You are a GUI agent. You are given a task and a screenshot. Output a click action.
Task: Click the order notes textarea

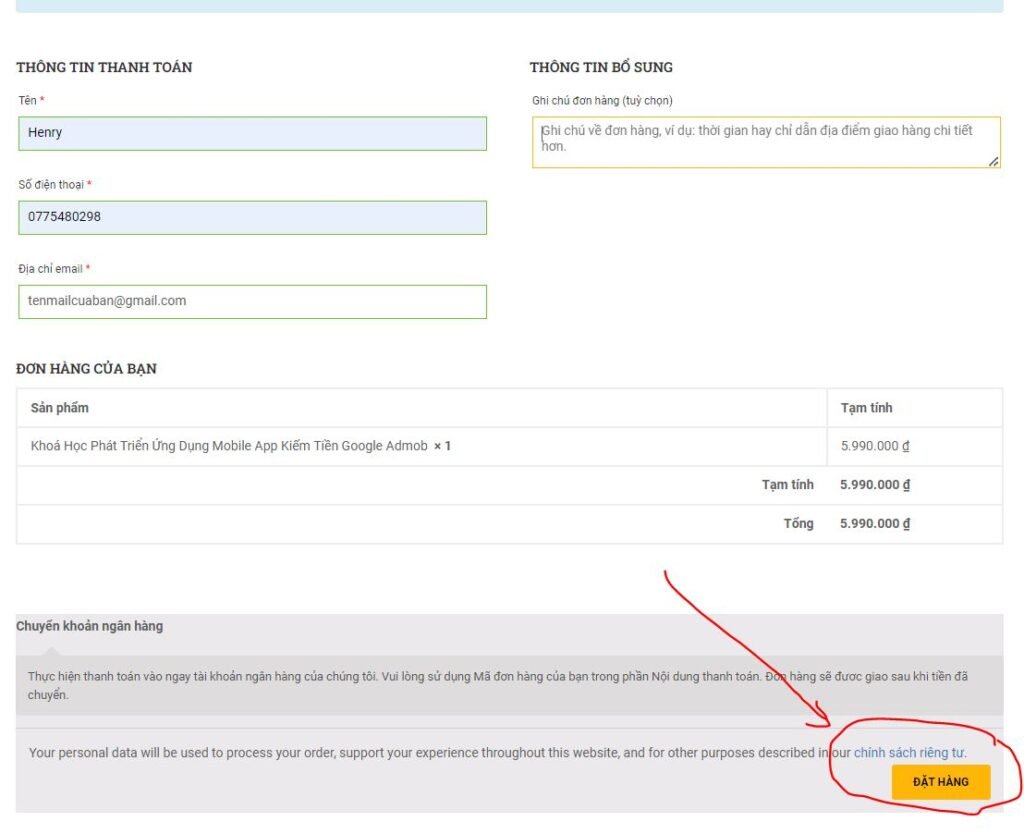pyautogui.click(x=765, y=141)
